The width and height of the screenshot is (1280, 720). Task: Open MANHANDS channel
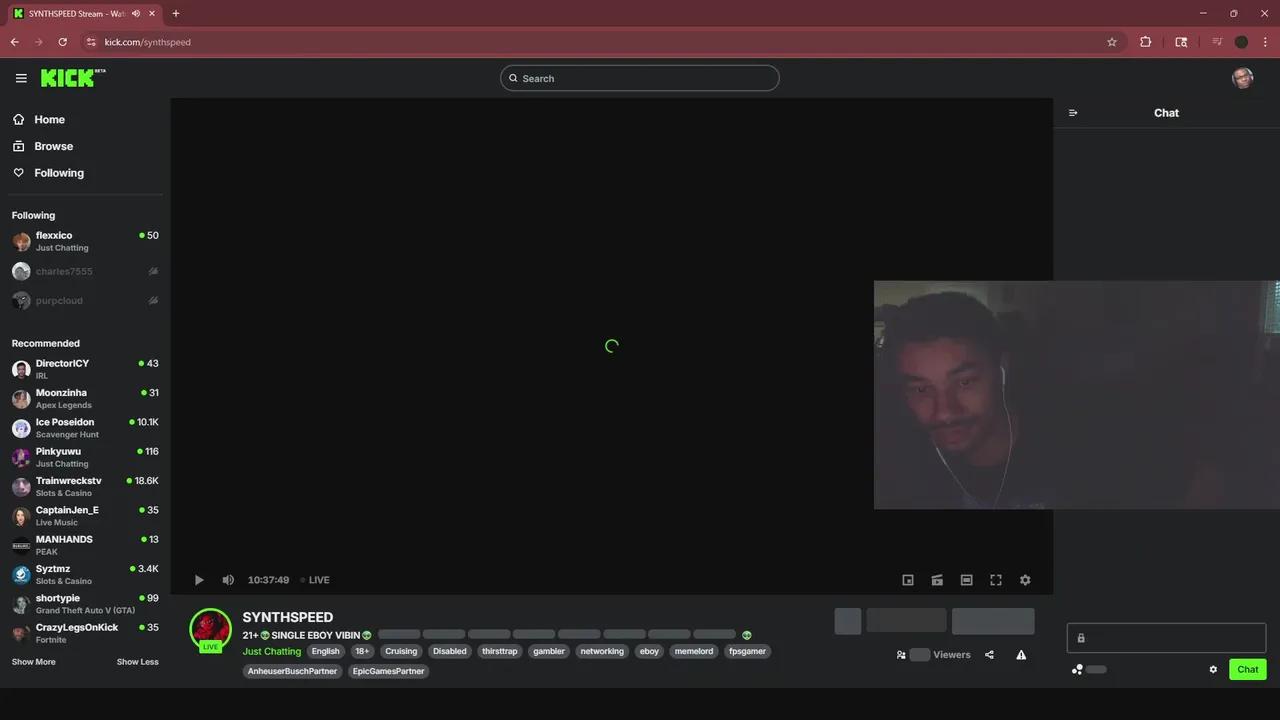tap(86, 545)
